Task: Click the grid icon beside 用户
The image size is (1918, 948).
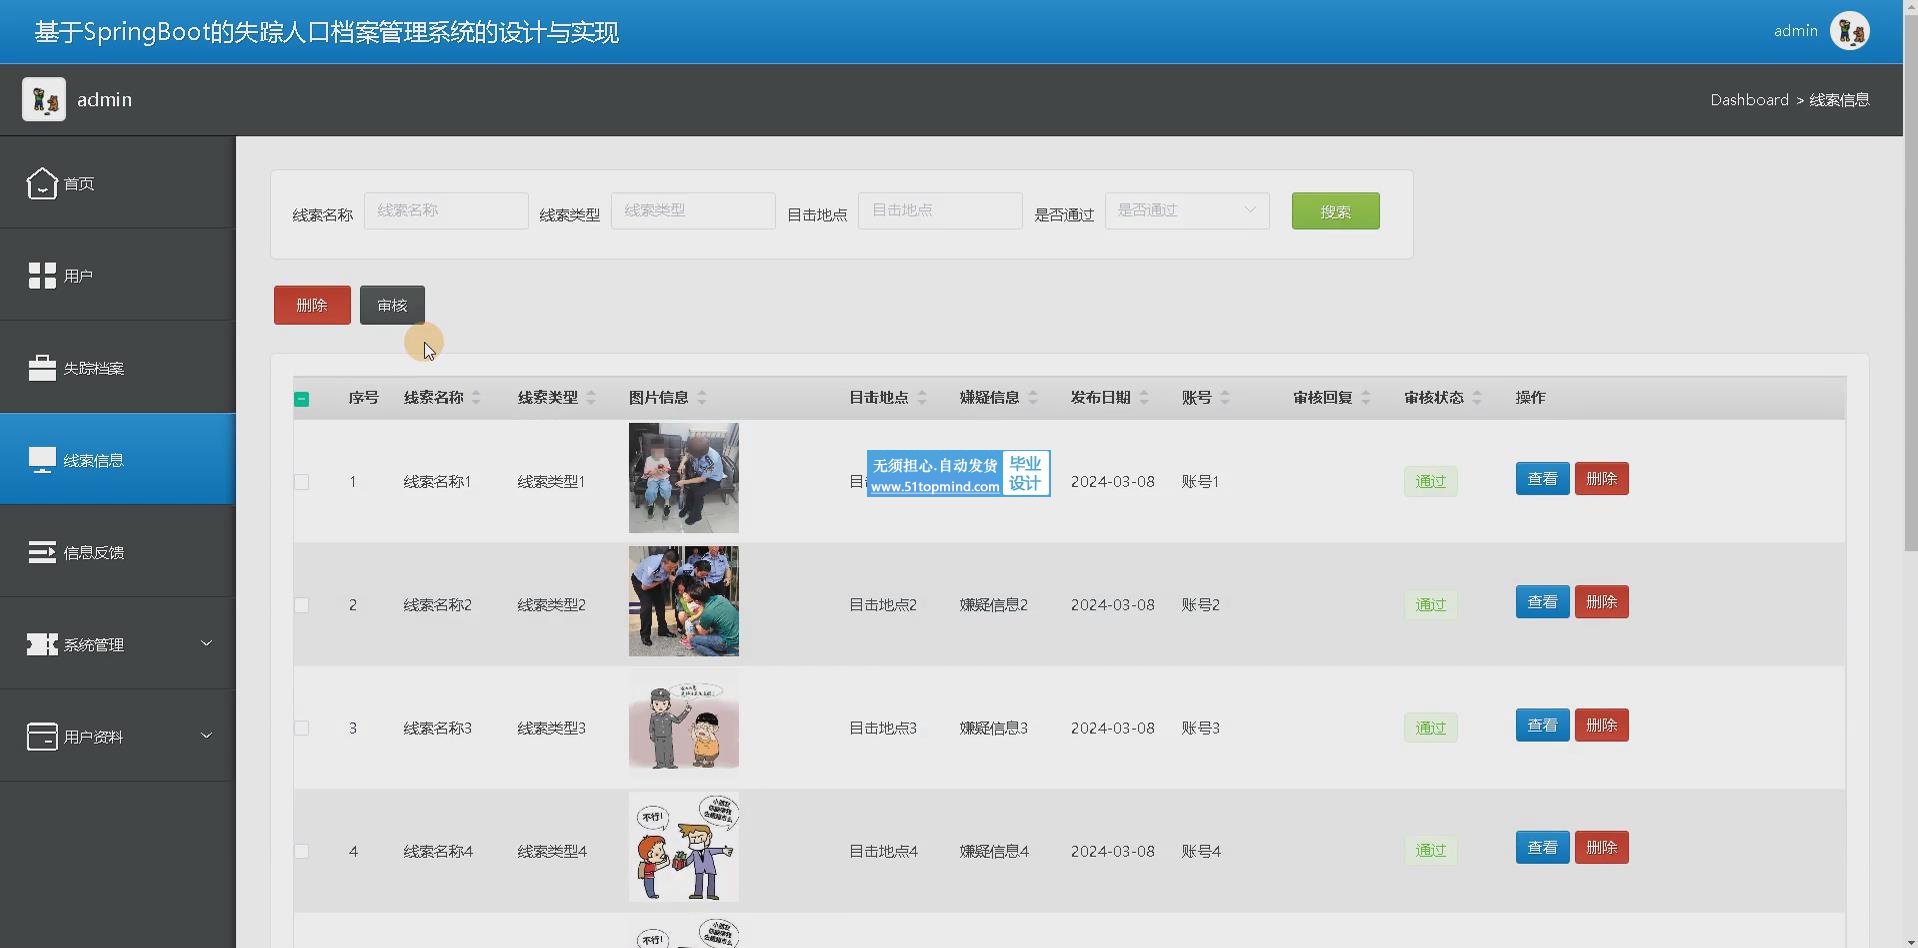Action: pos(42,276)
